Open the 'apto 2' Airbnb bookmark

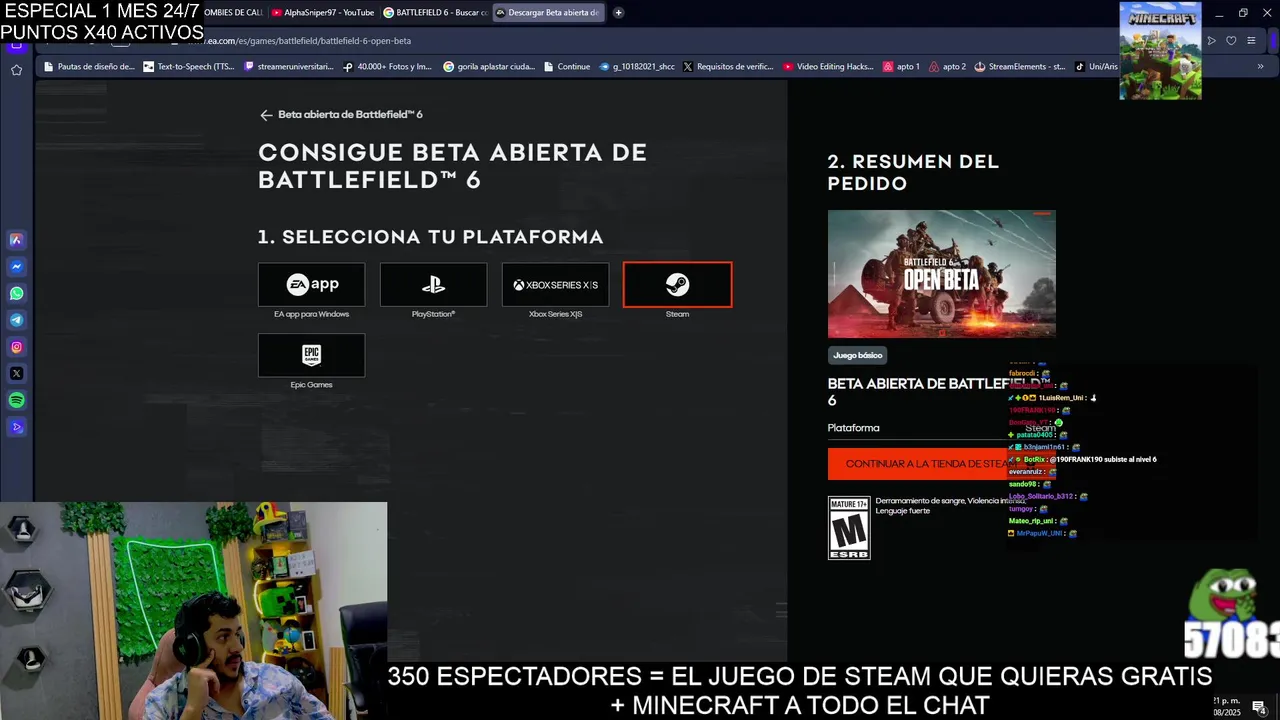pyautogui.click(x=947, y=67)
